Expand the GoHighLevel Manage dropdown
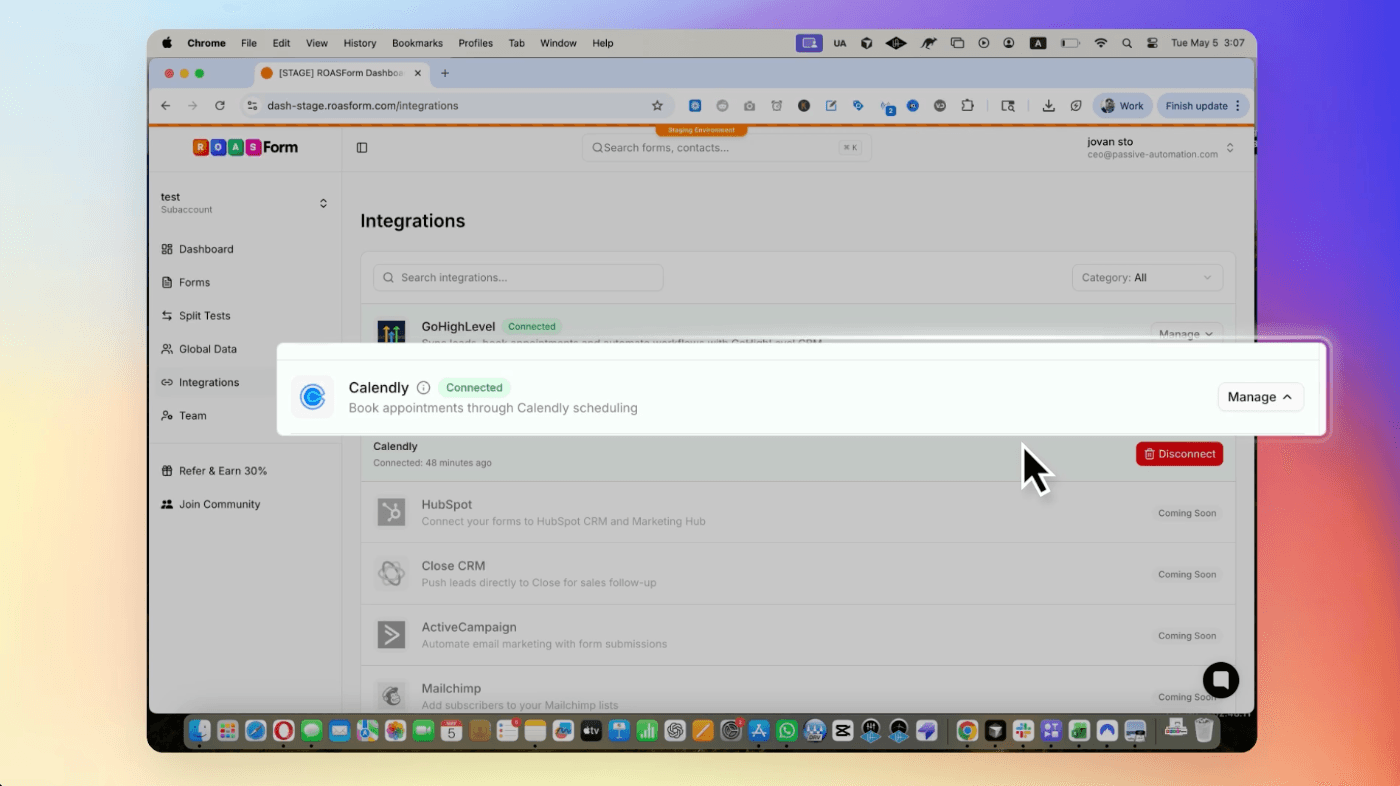Viewport: 1400px width, 786px height. pos(1186,334)
